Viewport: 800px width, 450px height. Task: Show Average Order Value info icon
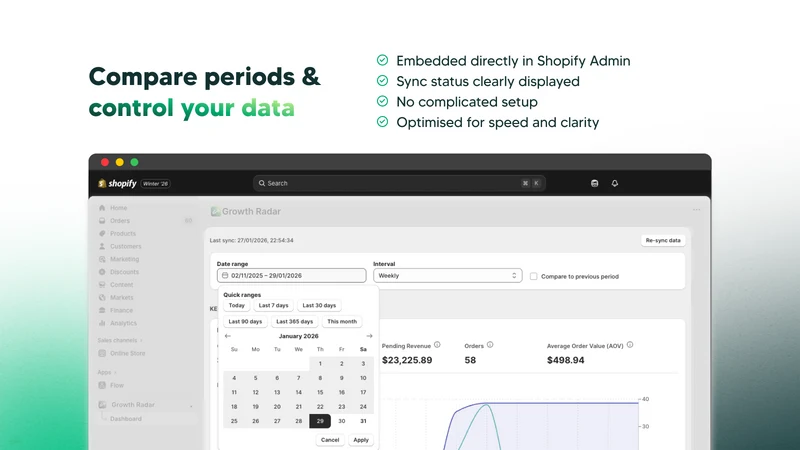(630, 345)
